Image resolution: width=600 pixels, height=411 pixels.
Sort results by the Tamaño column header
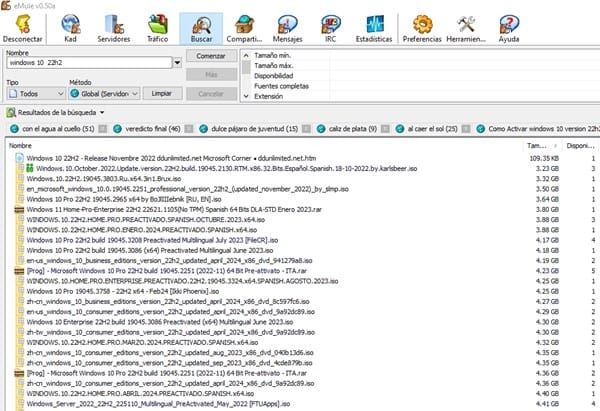tap(542, 146)
